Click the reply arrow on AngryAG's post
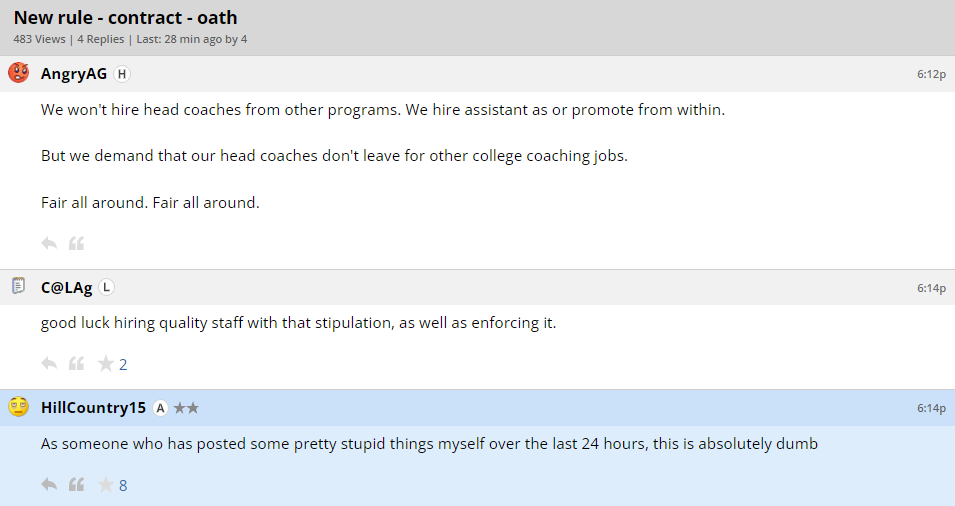955x506 pixels. coord(49,243)
